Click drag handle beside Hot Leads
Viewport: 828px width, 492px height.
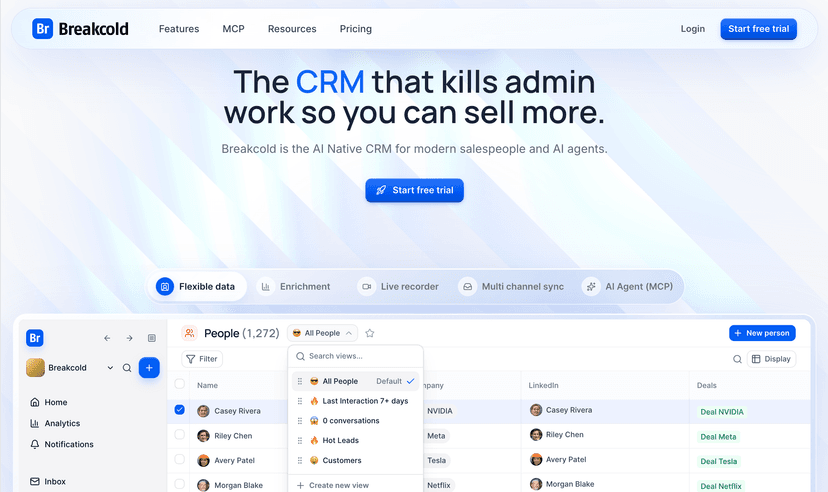[x=299, y=440]
